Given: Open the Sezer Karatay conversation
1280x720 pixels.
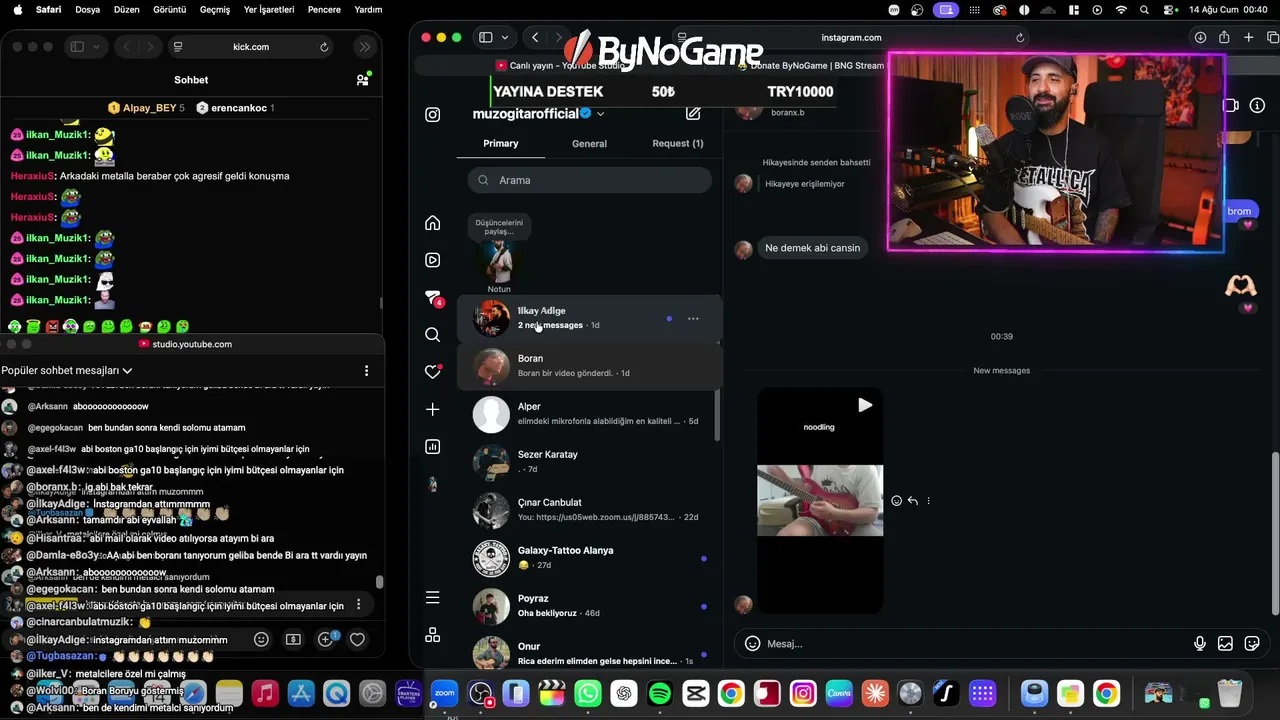Looking at the screenshot, I should pos(589,462).
